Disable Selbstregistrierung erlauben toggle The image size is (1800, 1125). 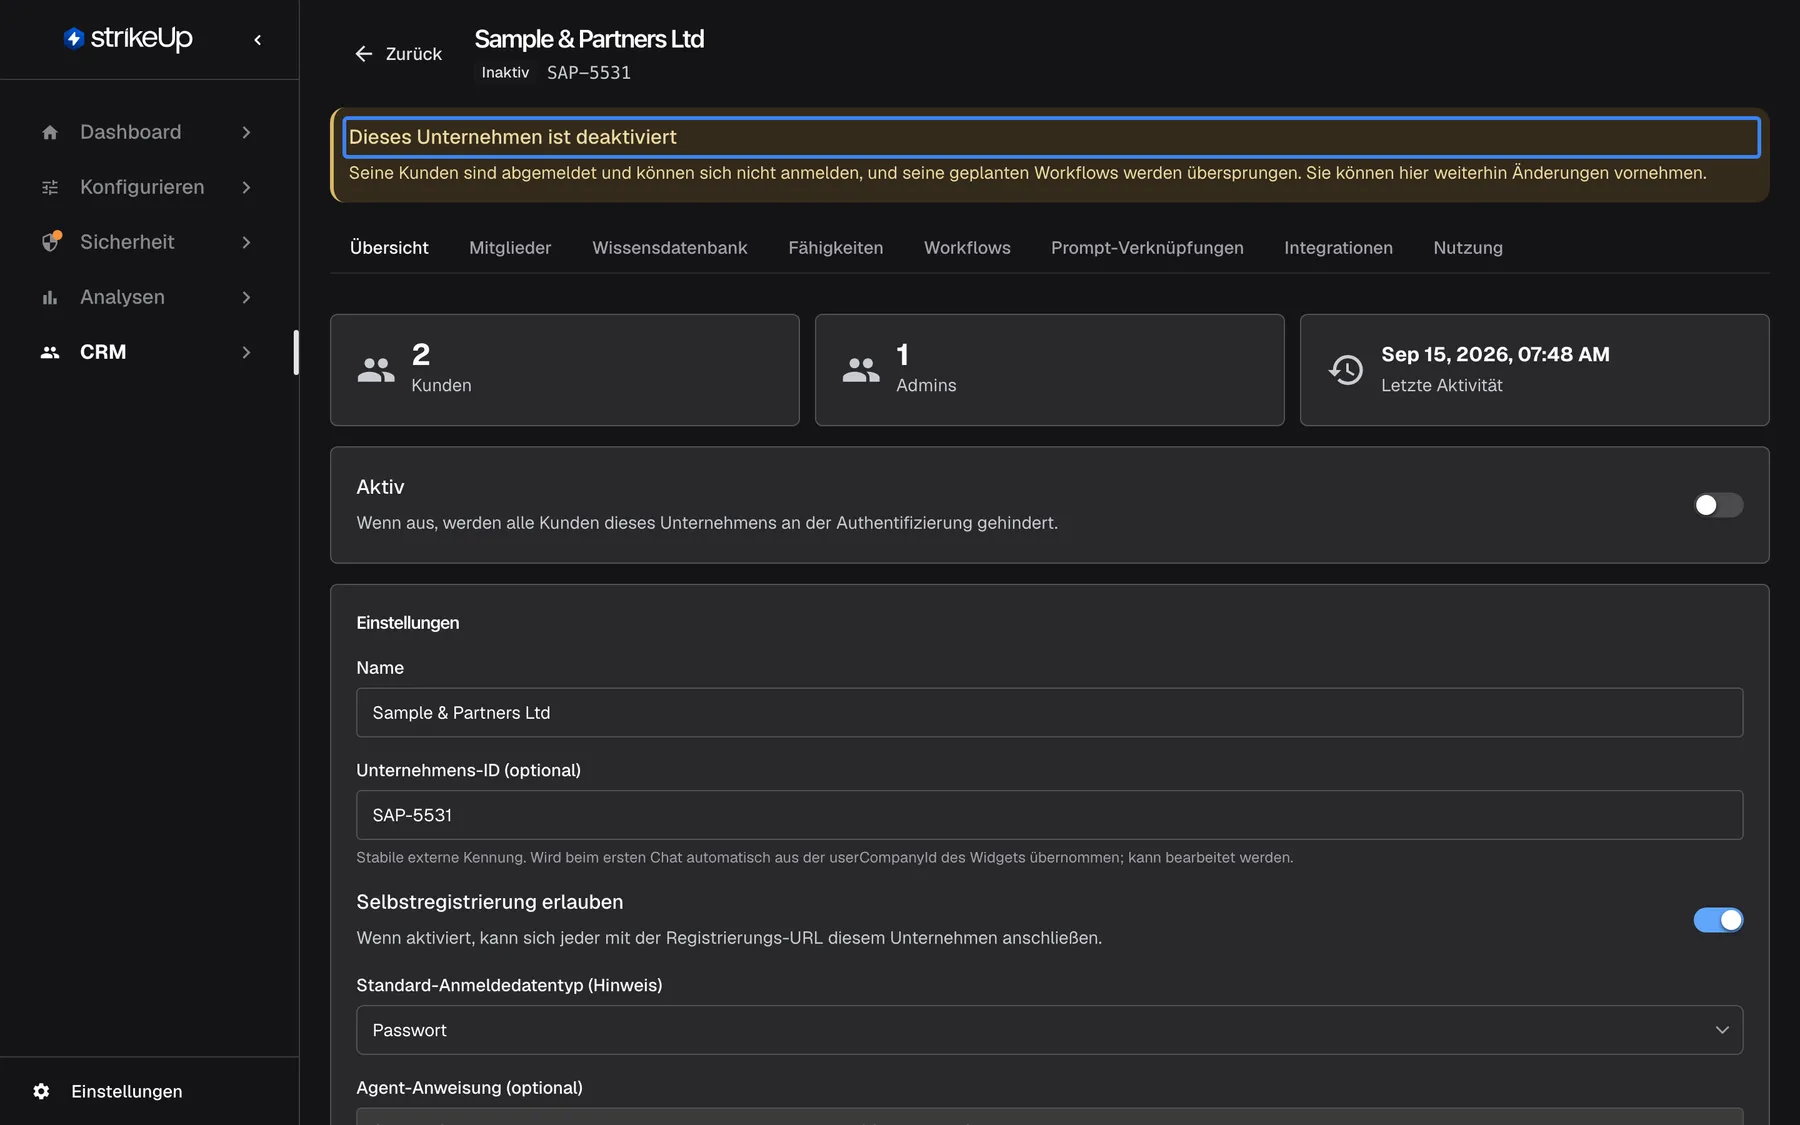click(1718, 920)
